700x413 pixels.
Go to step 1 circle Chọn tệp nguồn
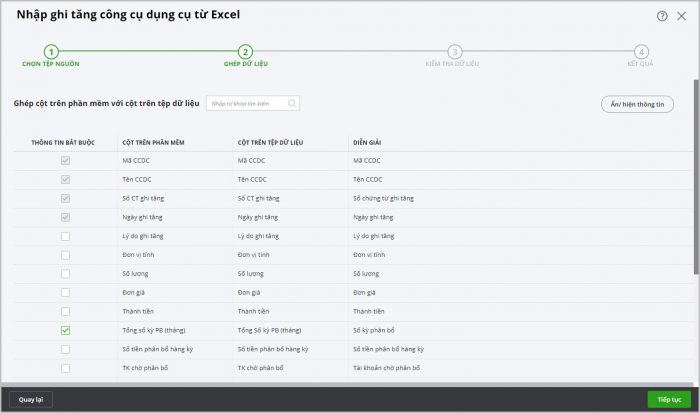(x=51, y=51)
